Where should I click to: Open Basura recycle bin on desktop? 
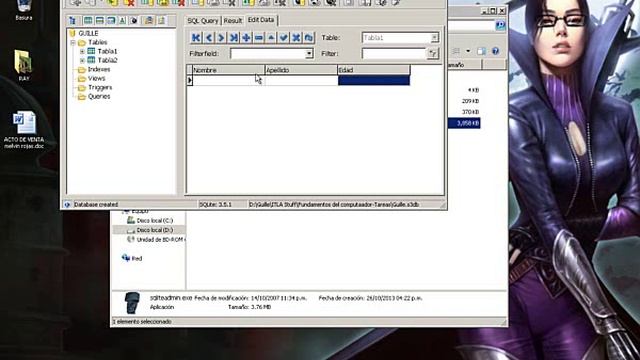24,9
